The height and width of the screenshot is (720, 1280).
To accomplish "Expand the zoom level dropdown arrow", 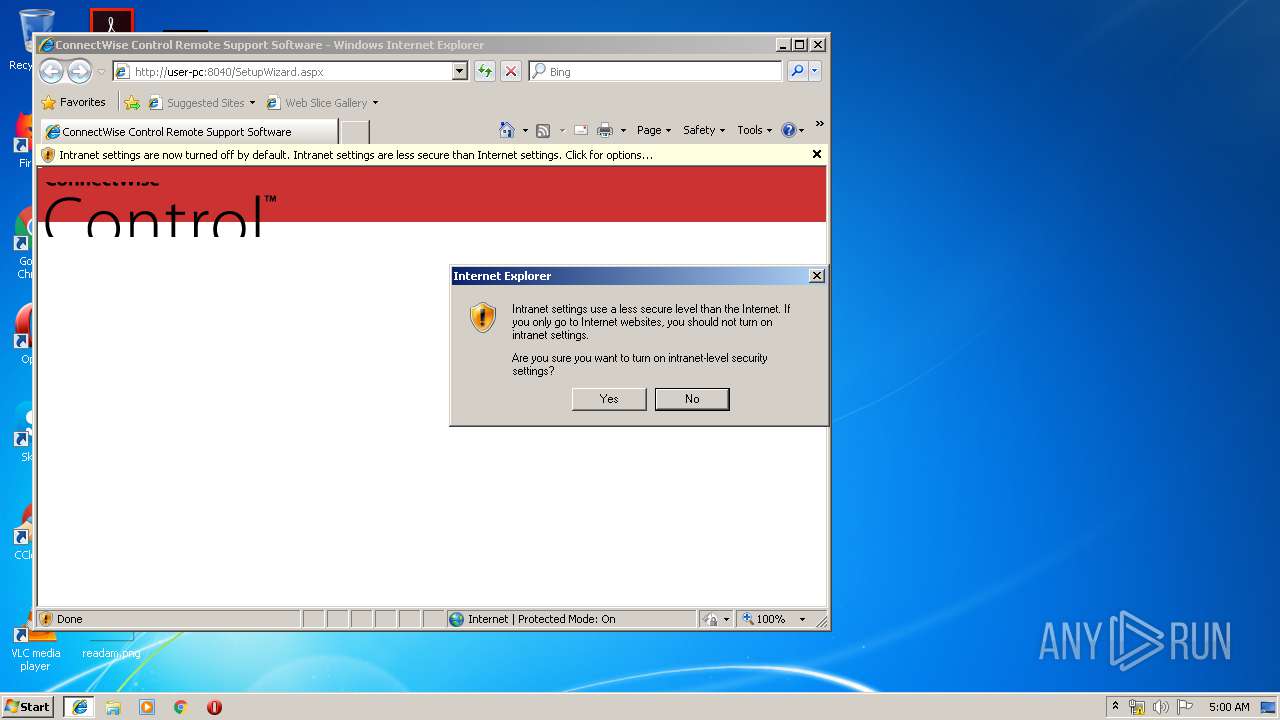I will coord(802,619).
